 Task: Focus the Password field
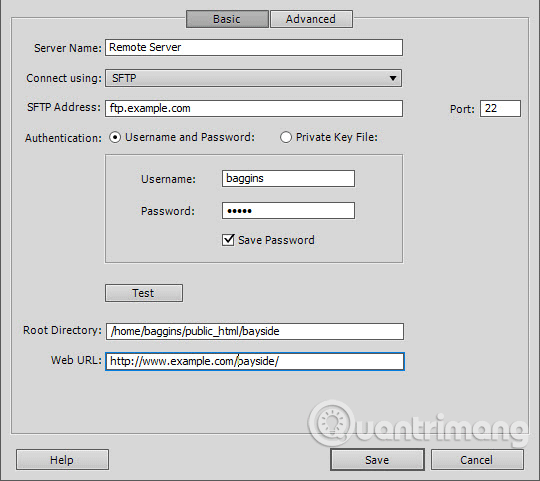[288, 211]
